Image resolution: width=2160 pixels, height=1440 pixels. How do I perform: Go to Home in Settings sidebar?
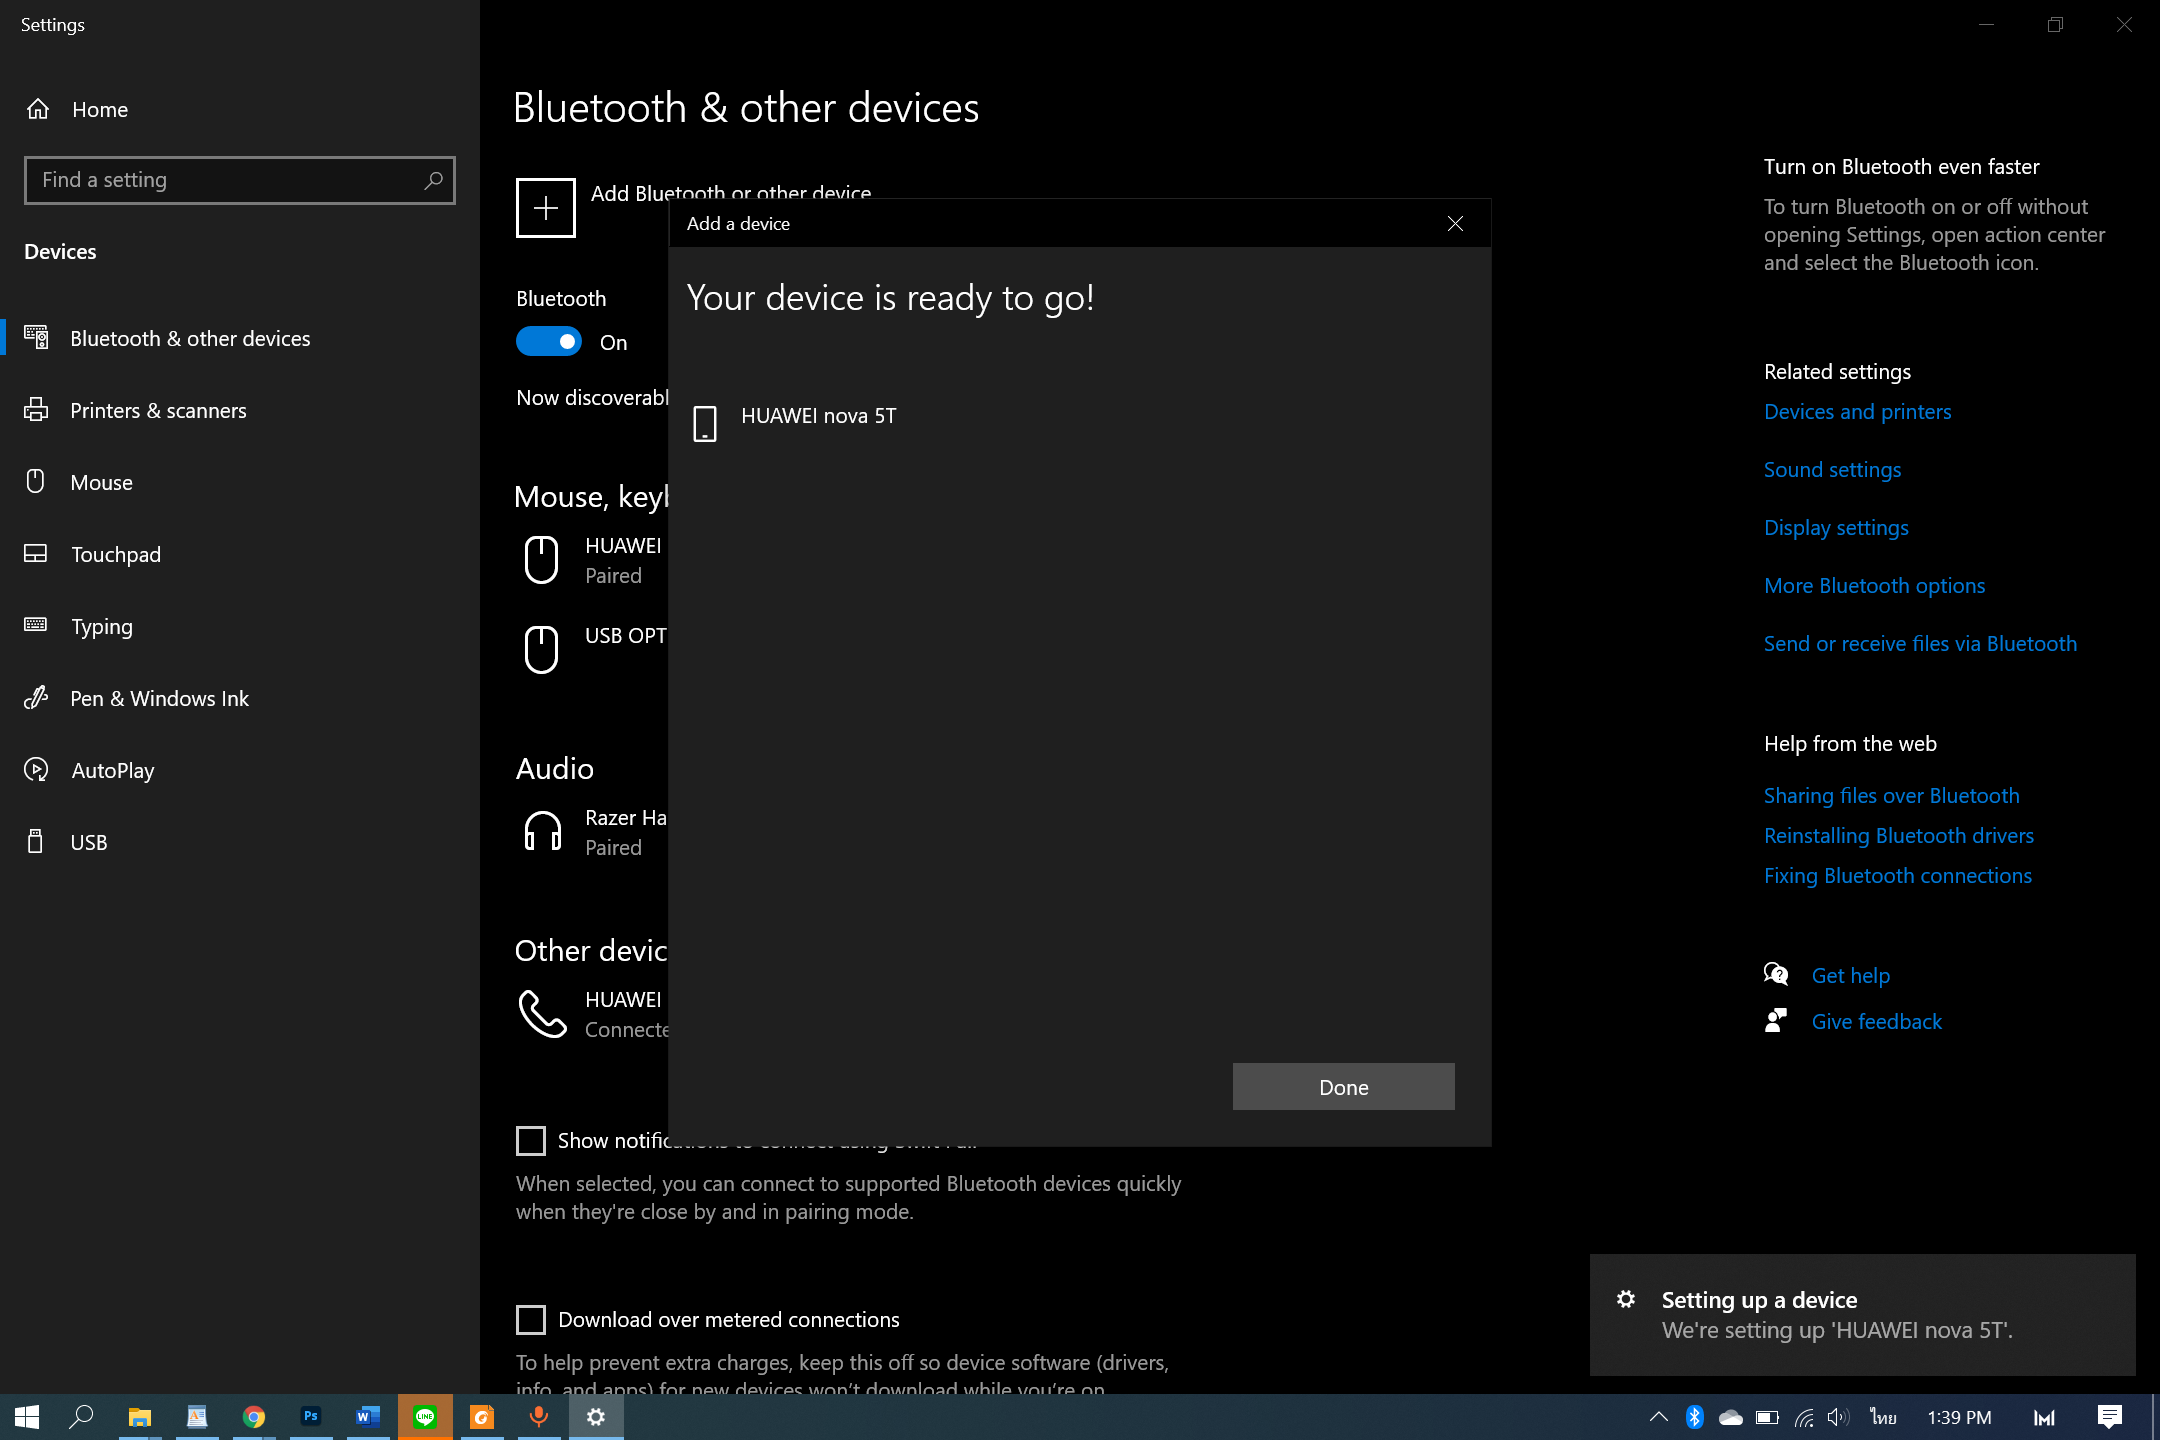click(240, 109)
